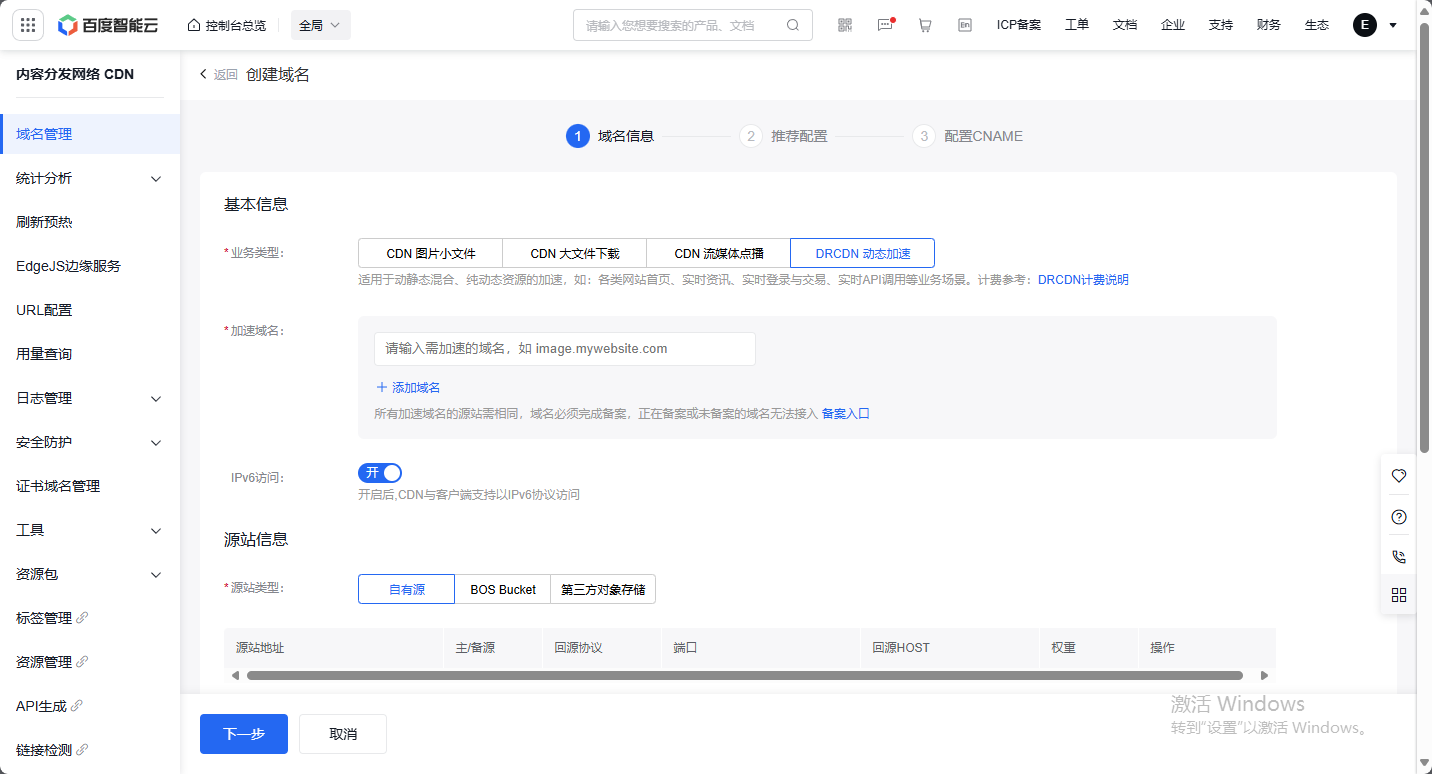The width and height of the screenshot is (1432, 774).
Task: Click the phone contact icon
Action: 1399,557
